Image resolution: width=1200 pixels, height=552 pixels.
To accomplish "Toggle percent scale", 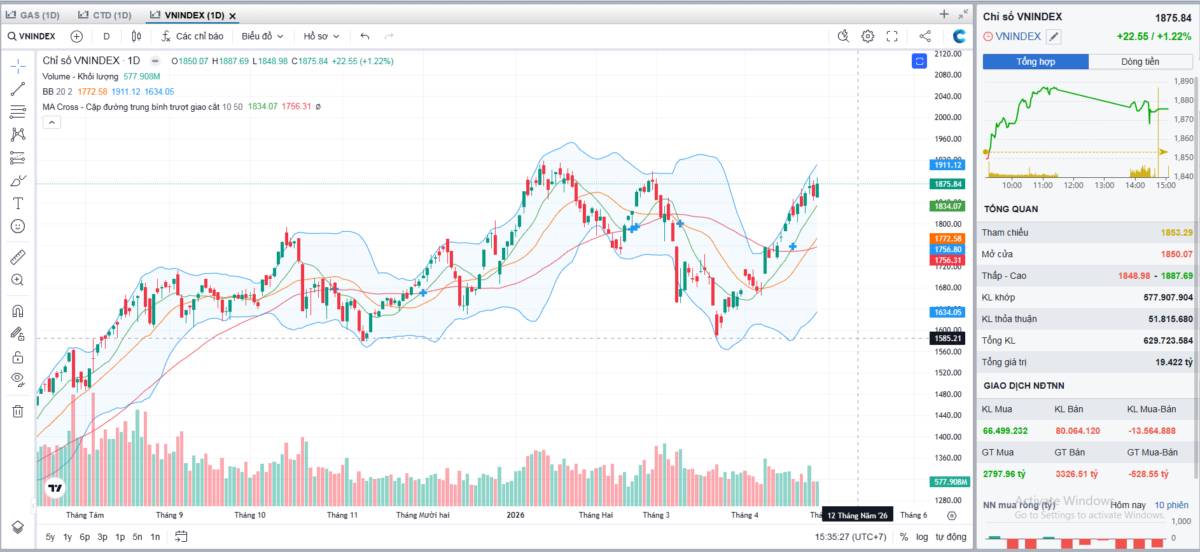I will click(904, 537).
